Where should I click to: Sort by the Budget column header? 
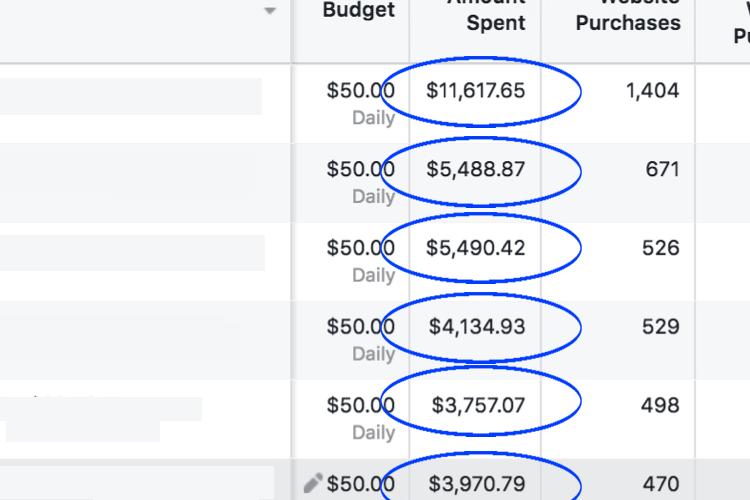click(359, 12)
